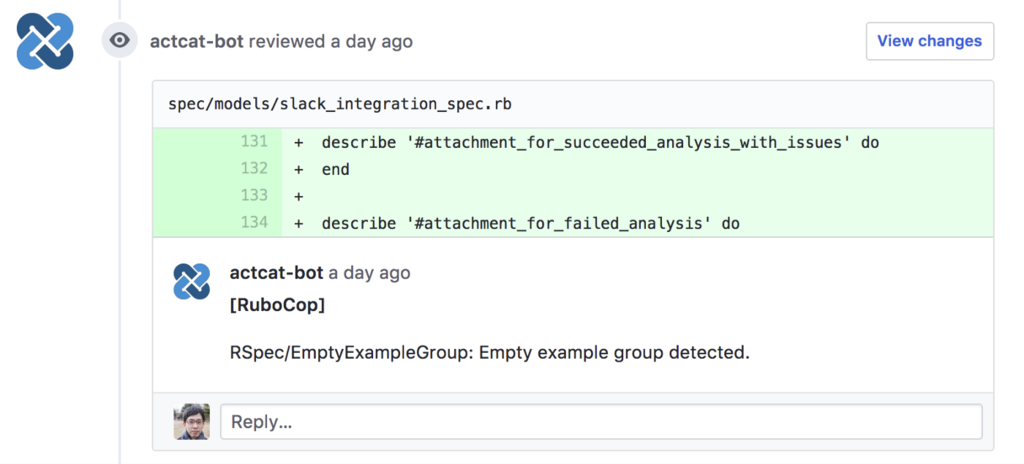1024x464 pixels.
Task: Click the [RuboCop] comment heading
Action: click(x=277, y=305)
